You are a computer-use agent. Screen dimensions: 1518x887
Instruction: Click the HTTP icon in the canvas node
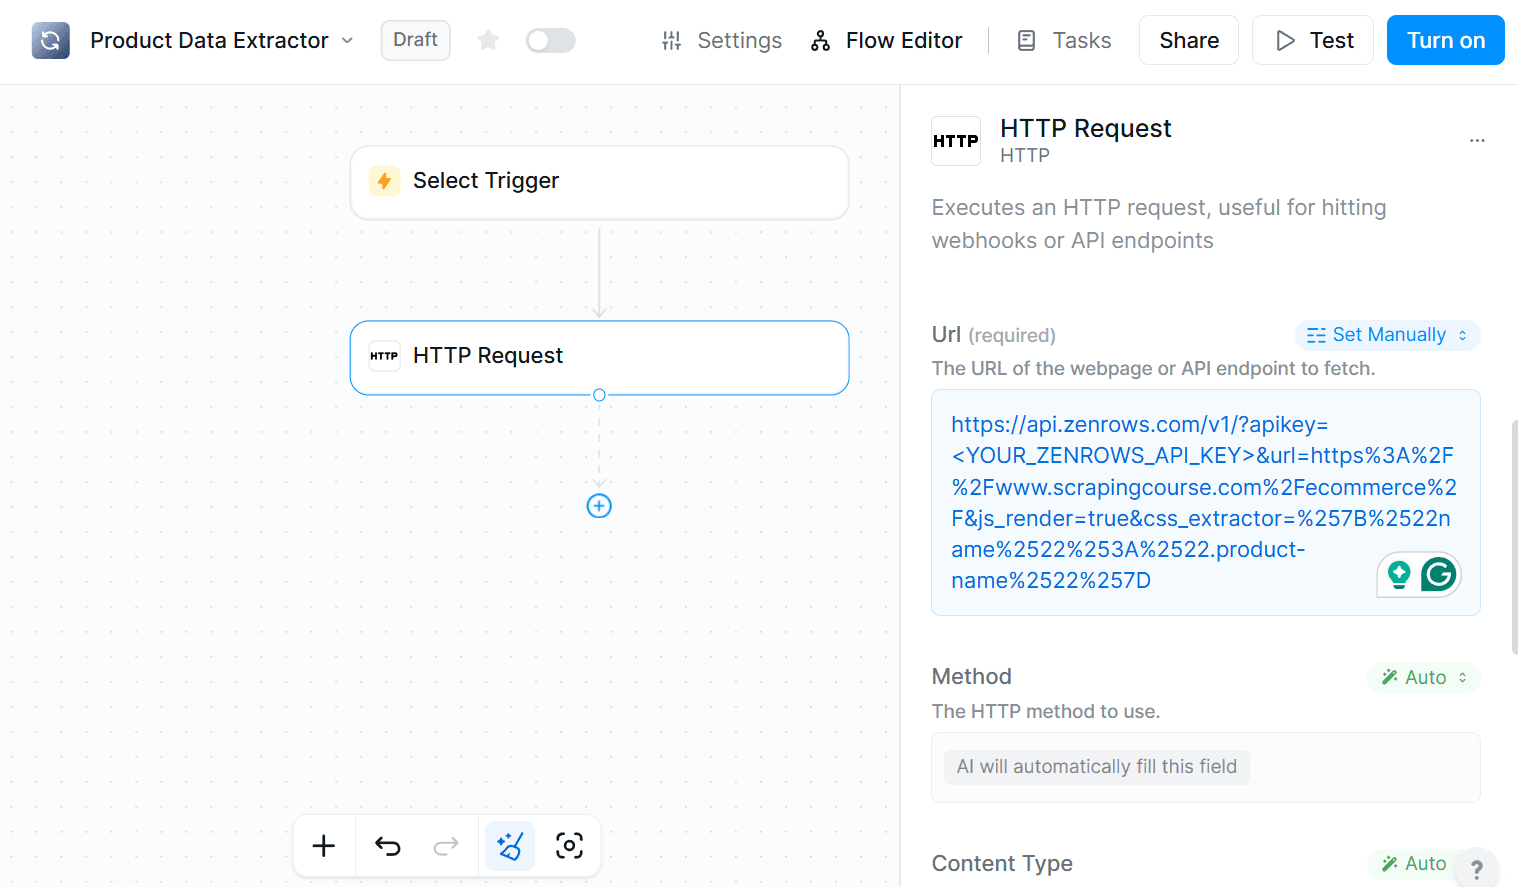[384, 356]
